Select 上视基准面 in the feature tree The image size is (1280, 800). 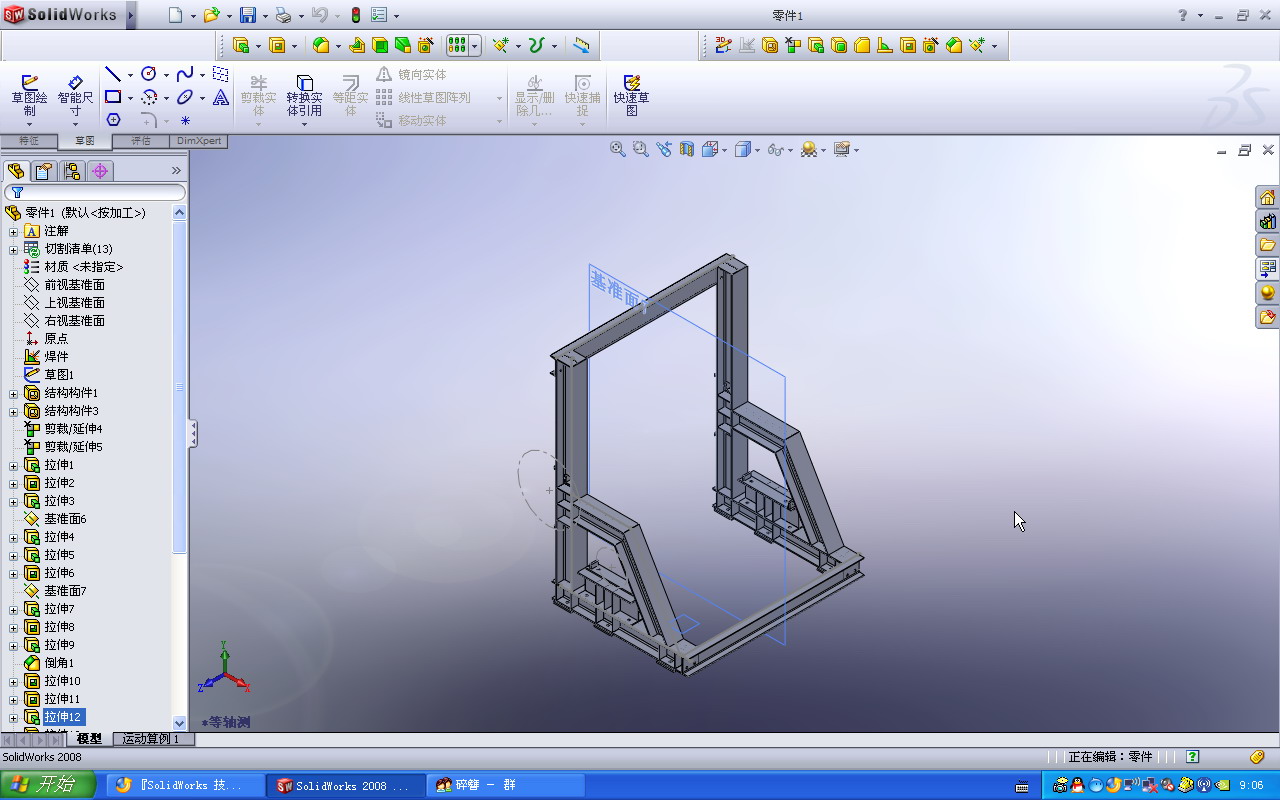(74, 303)
